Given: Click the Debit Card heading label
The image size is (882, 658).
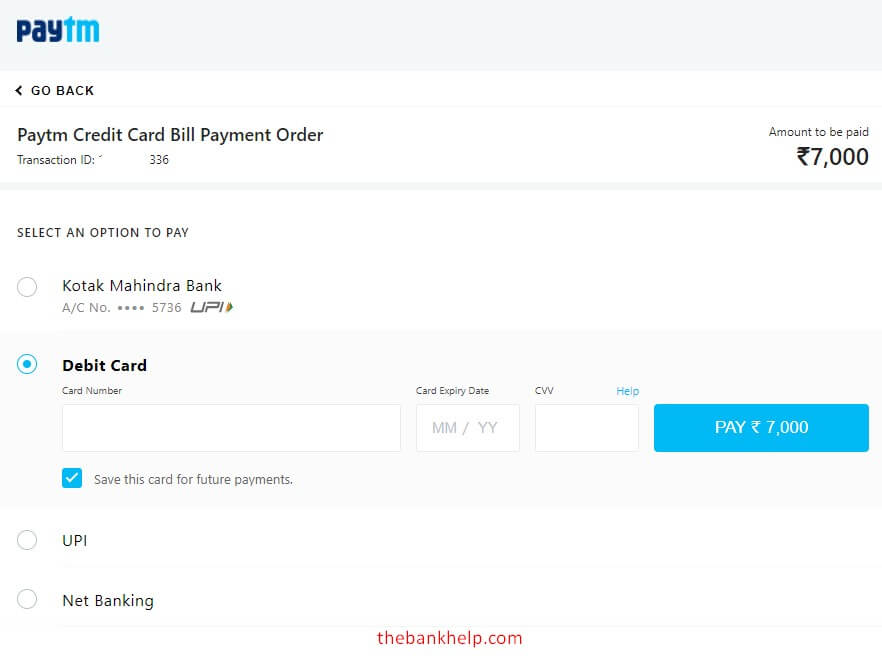Looking at the screenshot, I should (104, 366).
